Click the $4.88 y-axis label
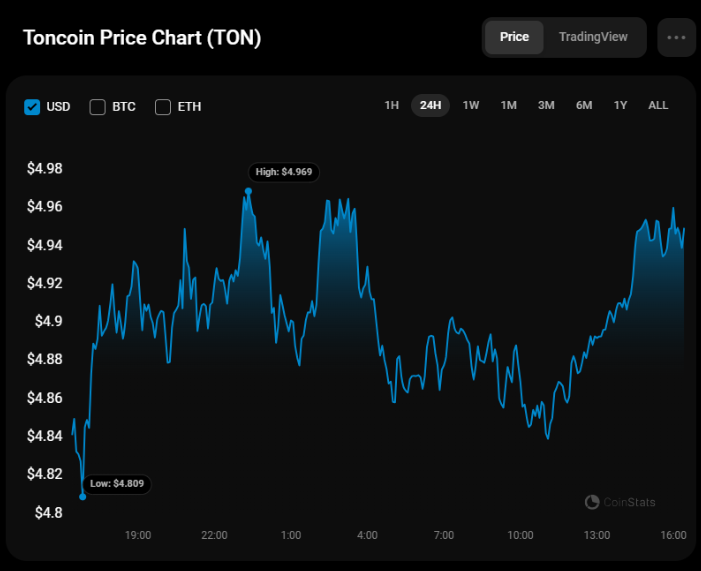The height and width of the screenshot is (571, 701). (45, 359)
